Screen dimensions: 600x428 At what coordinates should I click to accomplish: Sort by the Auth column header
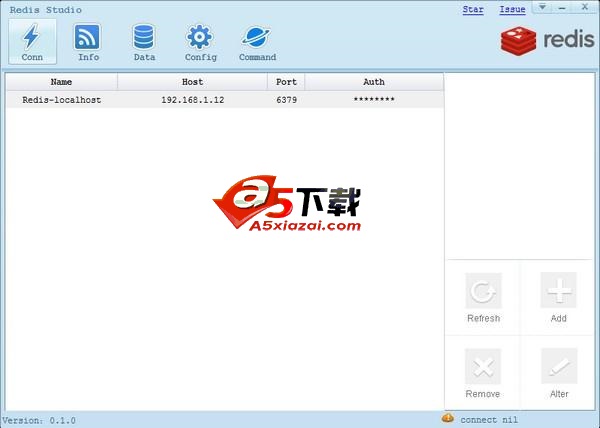pyautogui.click(x=374, y=82)
